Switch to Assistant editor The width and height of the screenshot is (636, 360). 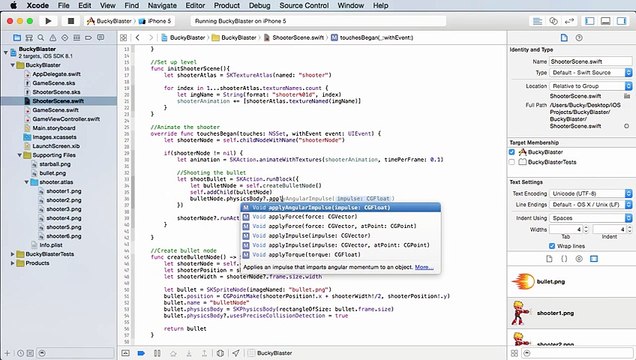tap(553, 21)
